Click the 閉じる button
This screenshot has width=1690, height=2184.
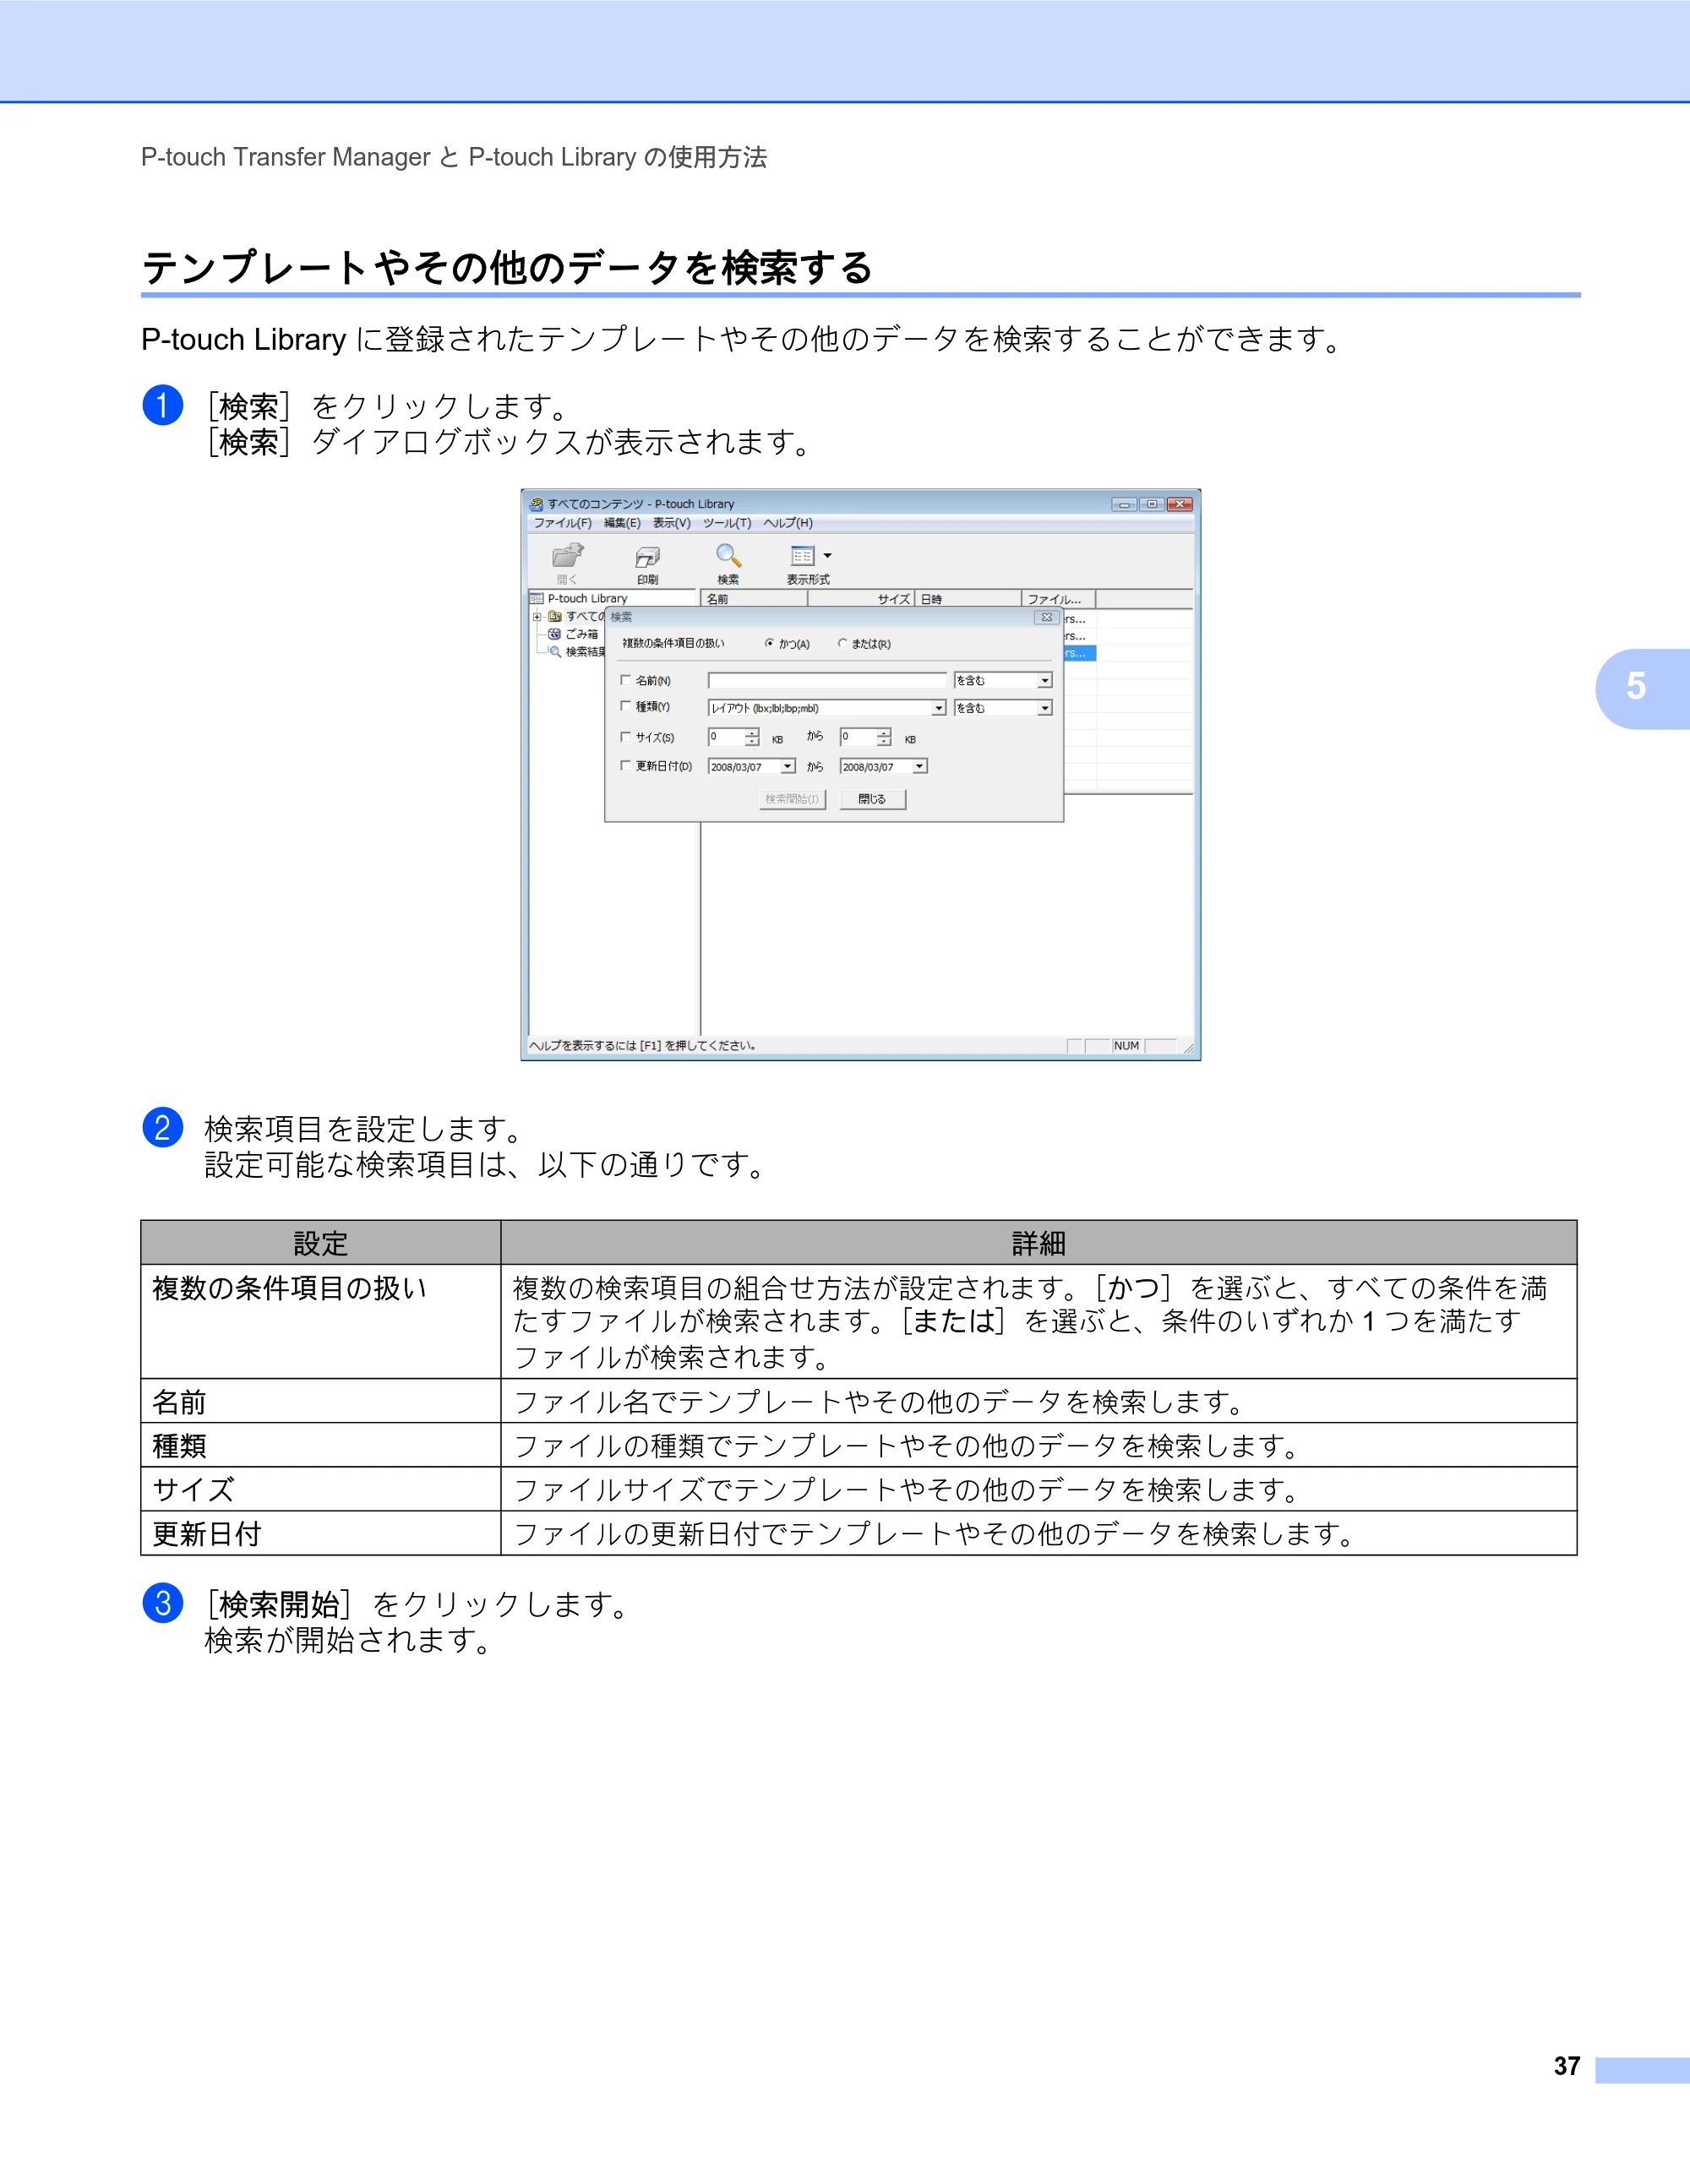(872, 799)
